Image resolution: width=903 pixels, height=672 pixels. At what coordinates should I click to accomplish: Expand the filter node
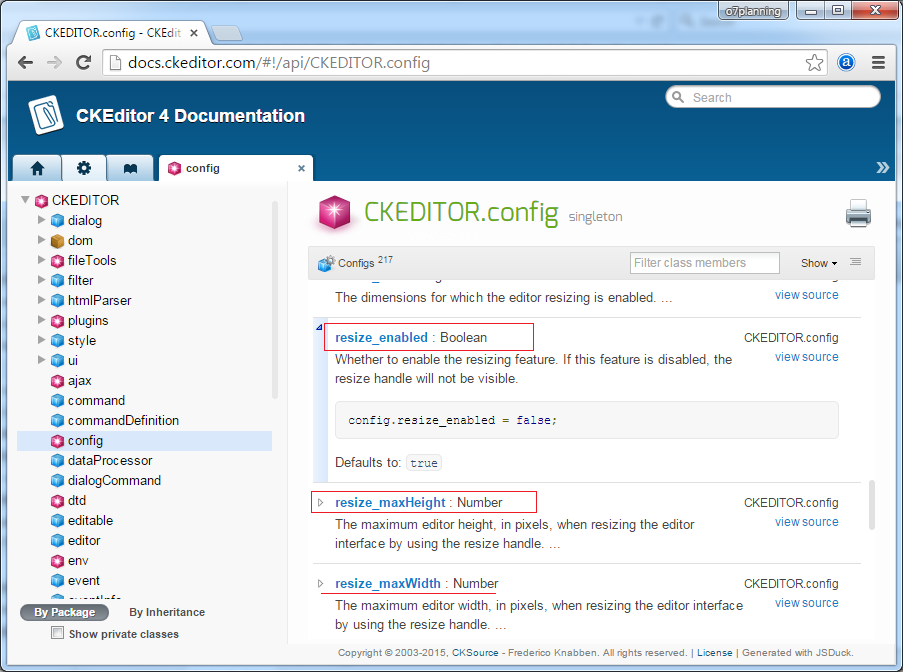click(41, 280)
